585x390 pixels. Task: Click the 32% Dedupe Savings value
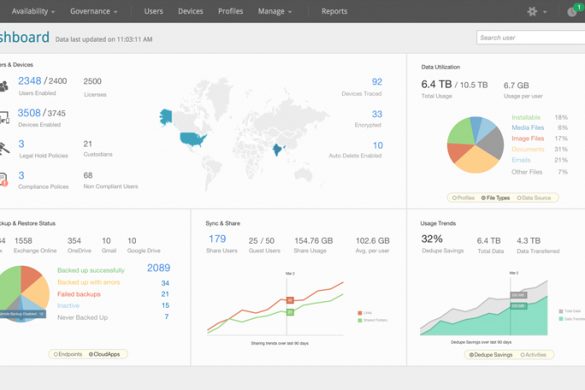432,239
